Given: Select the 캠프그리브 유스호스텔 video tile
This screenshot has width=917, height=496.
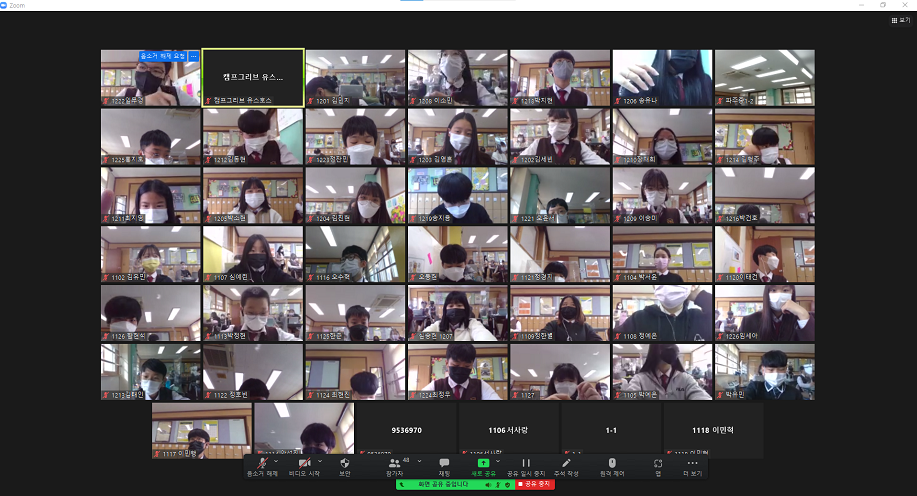Looking at the screenshot, I should click(x=253, y=77).
